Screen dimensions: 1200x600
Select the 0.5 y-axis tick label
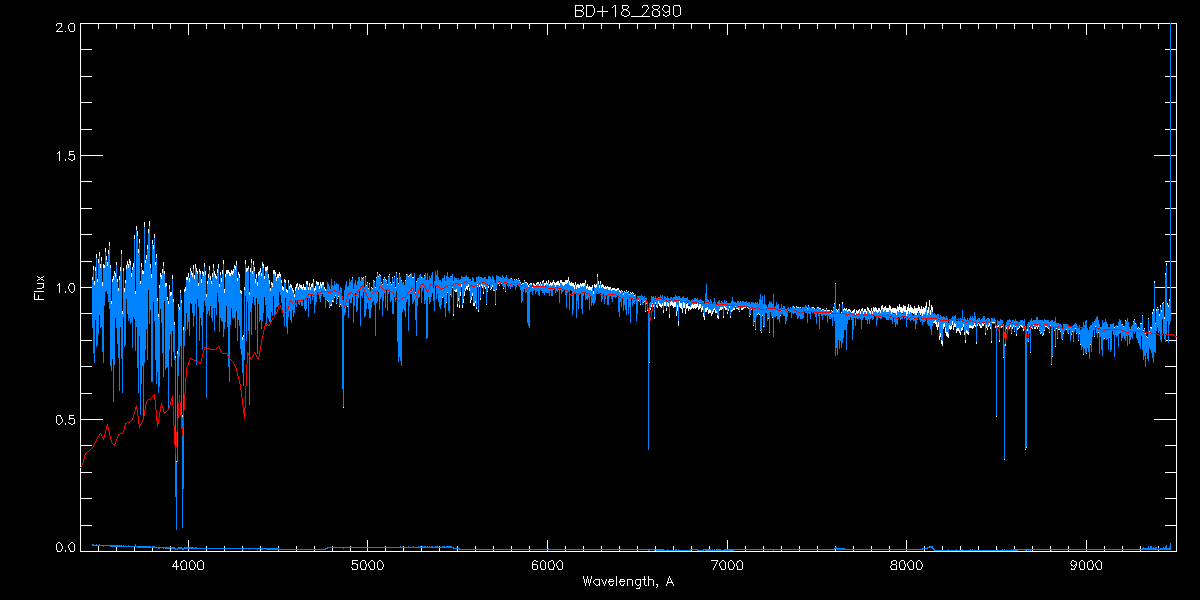(x=65, y=419)
